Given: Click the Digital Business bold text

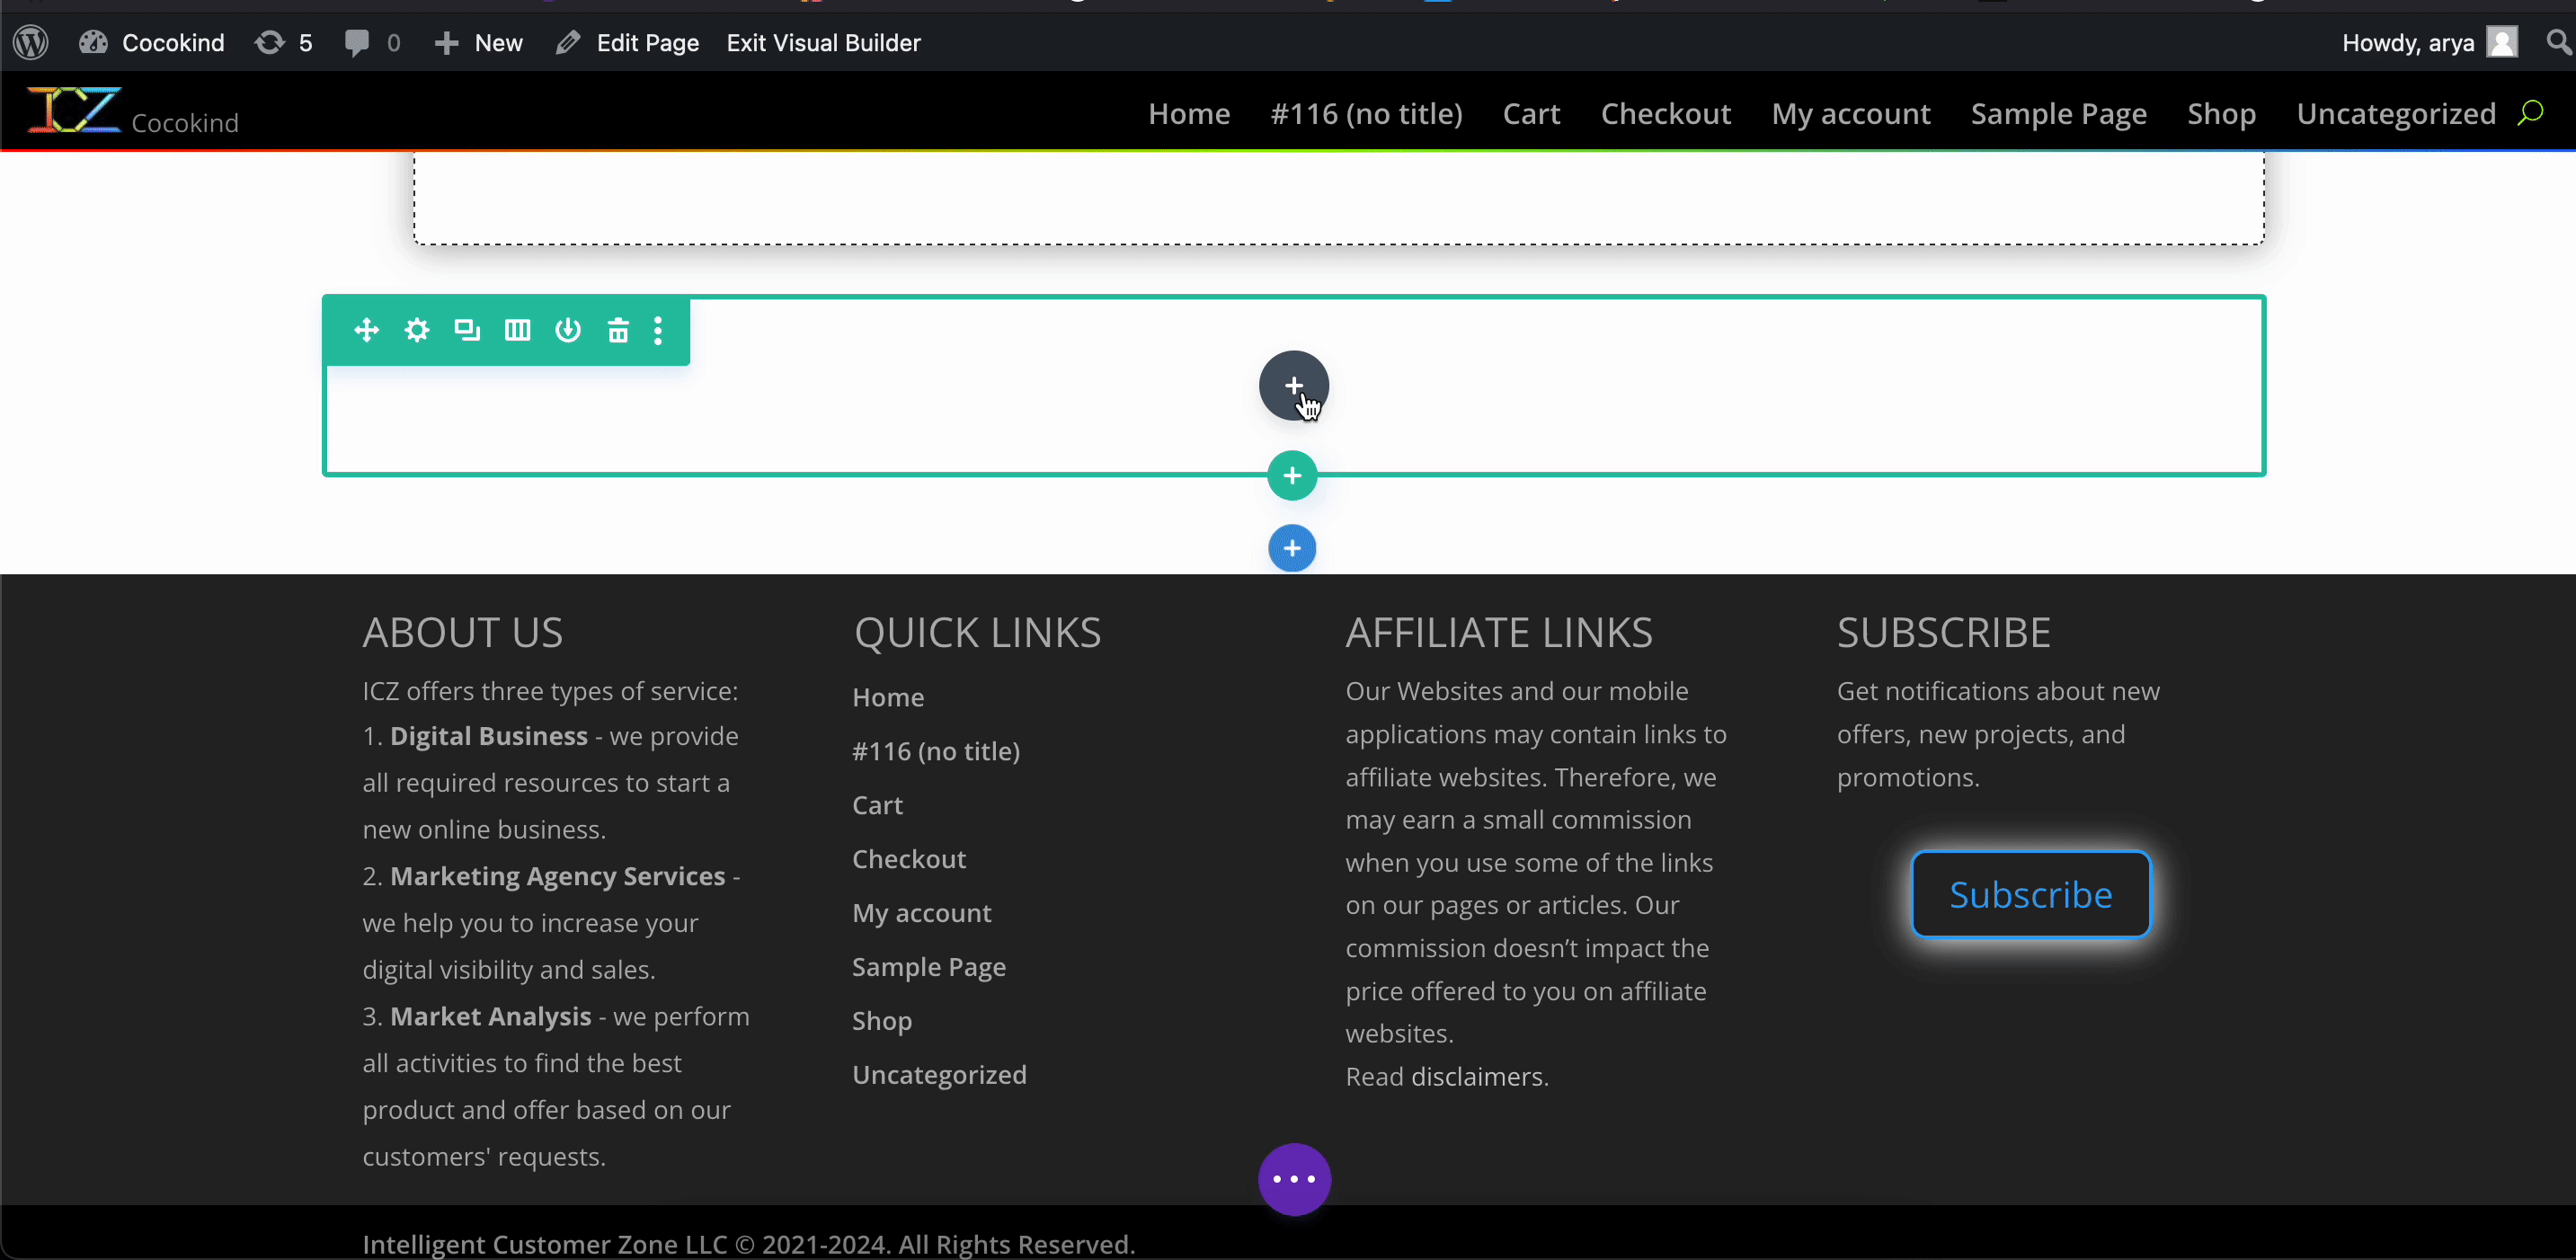Looking at the screenshot, I should coord(488,737).
